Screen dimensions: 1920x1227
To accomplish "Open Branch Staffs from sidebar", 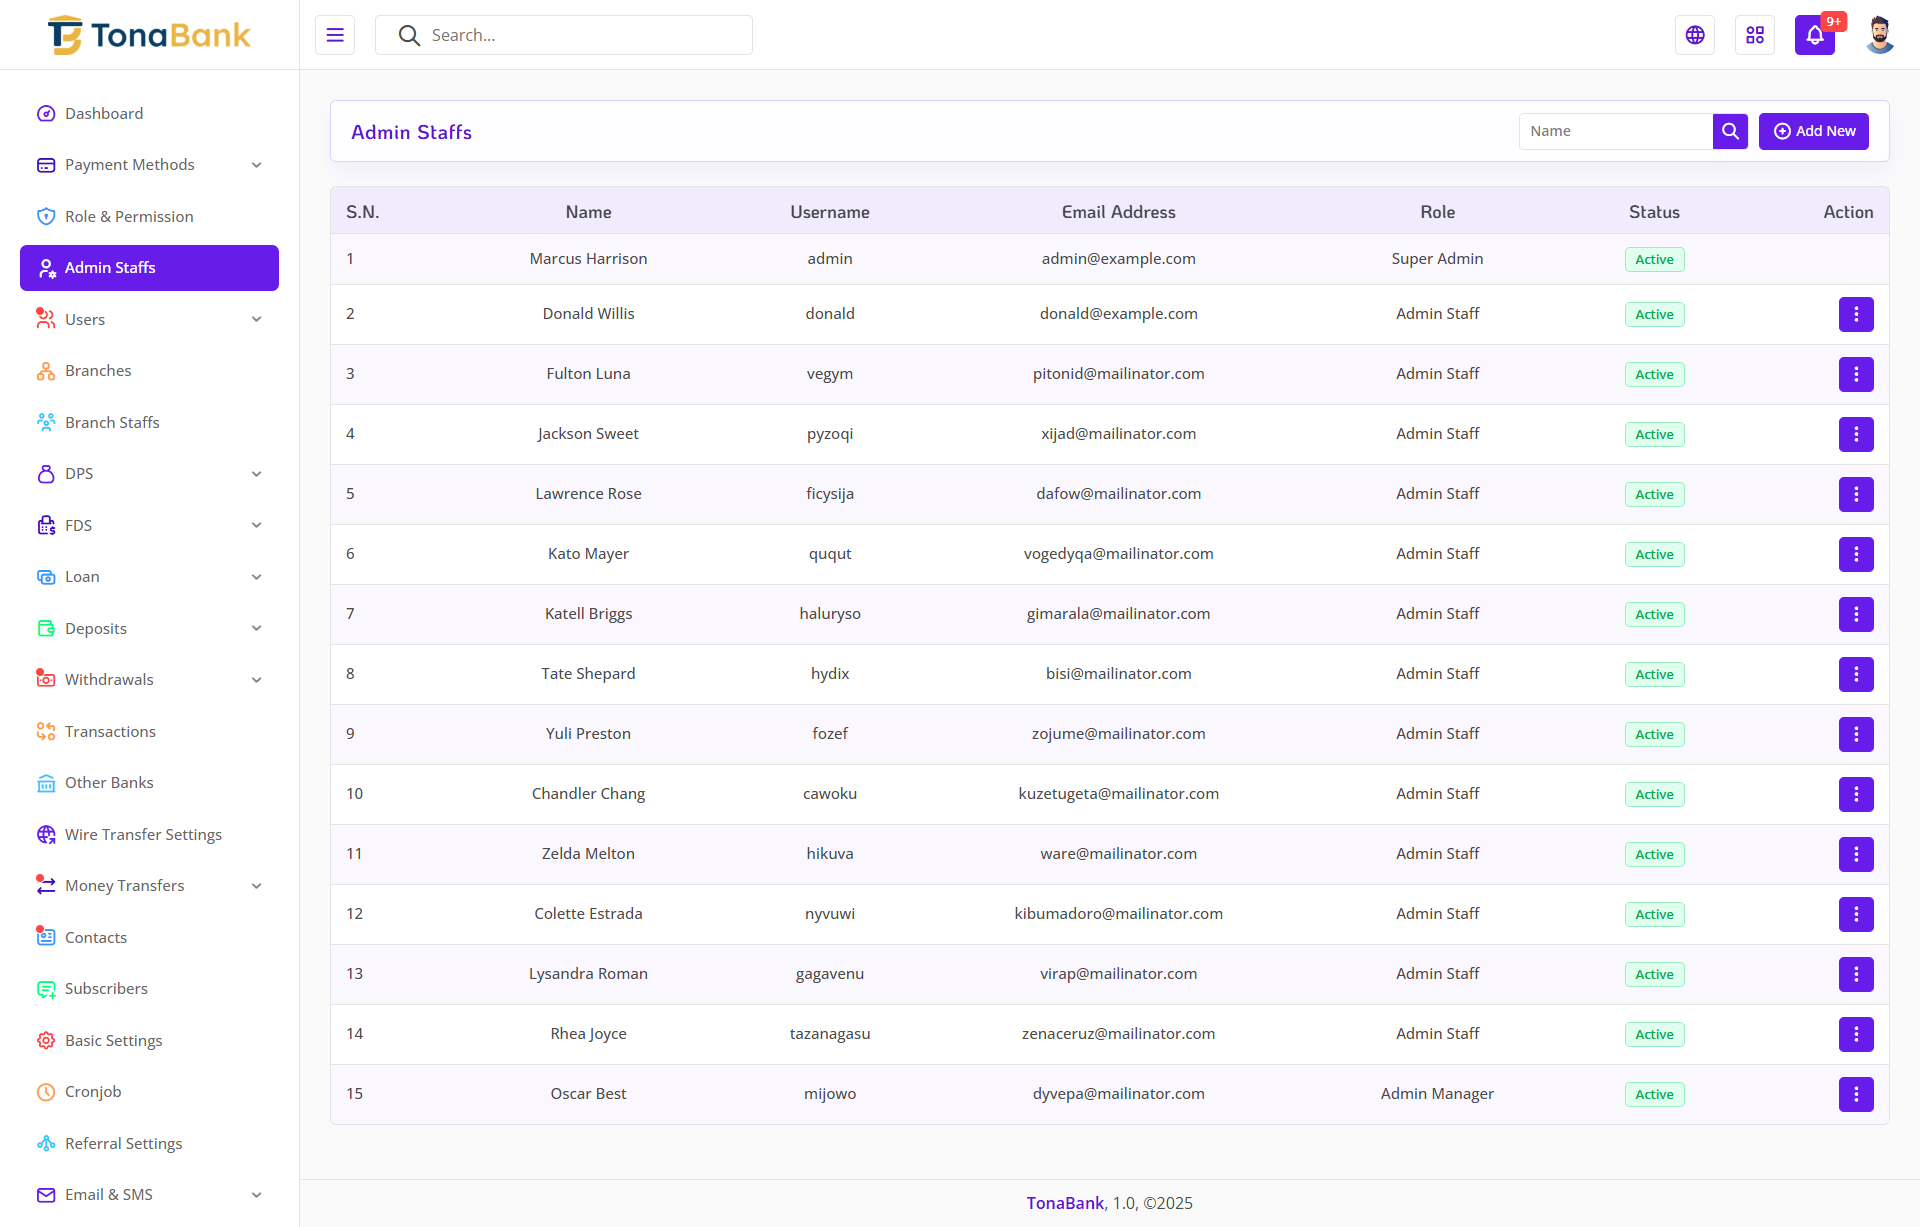I will [x=112, y=423].
